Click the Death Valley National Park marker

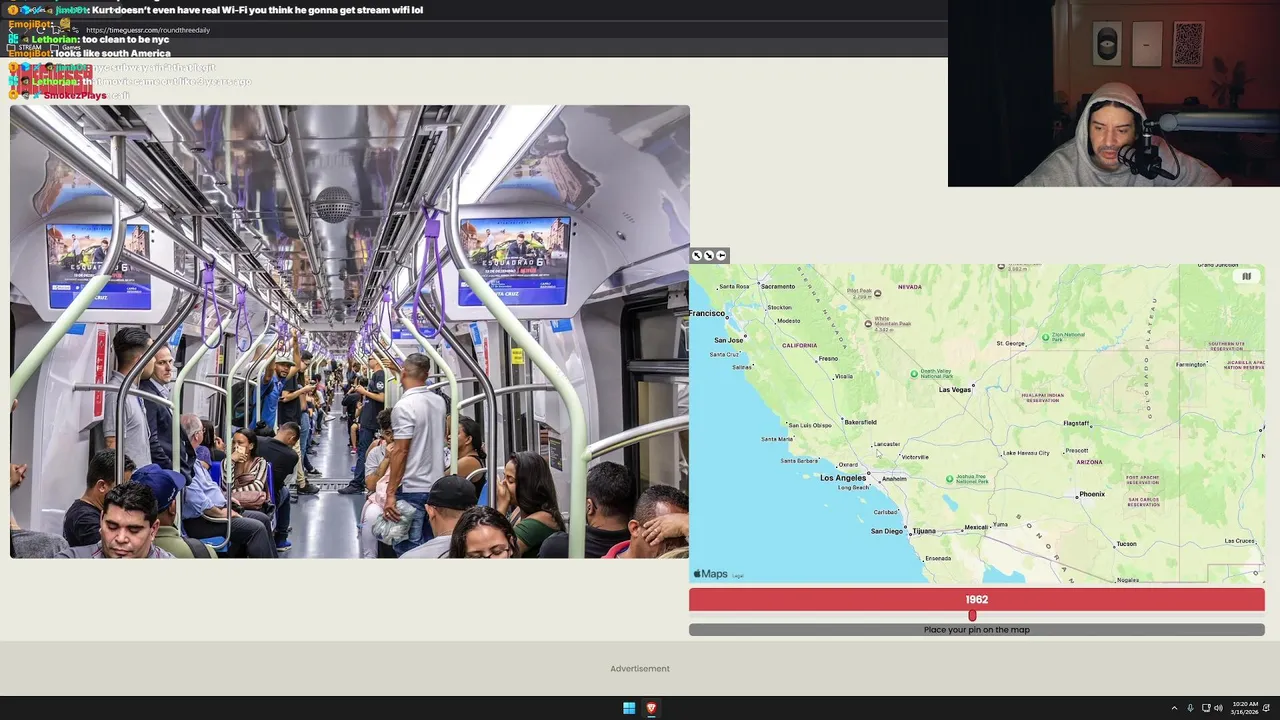(x=914, y=374)
